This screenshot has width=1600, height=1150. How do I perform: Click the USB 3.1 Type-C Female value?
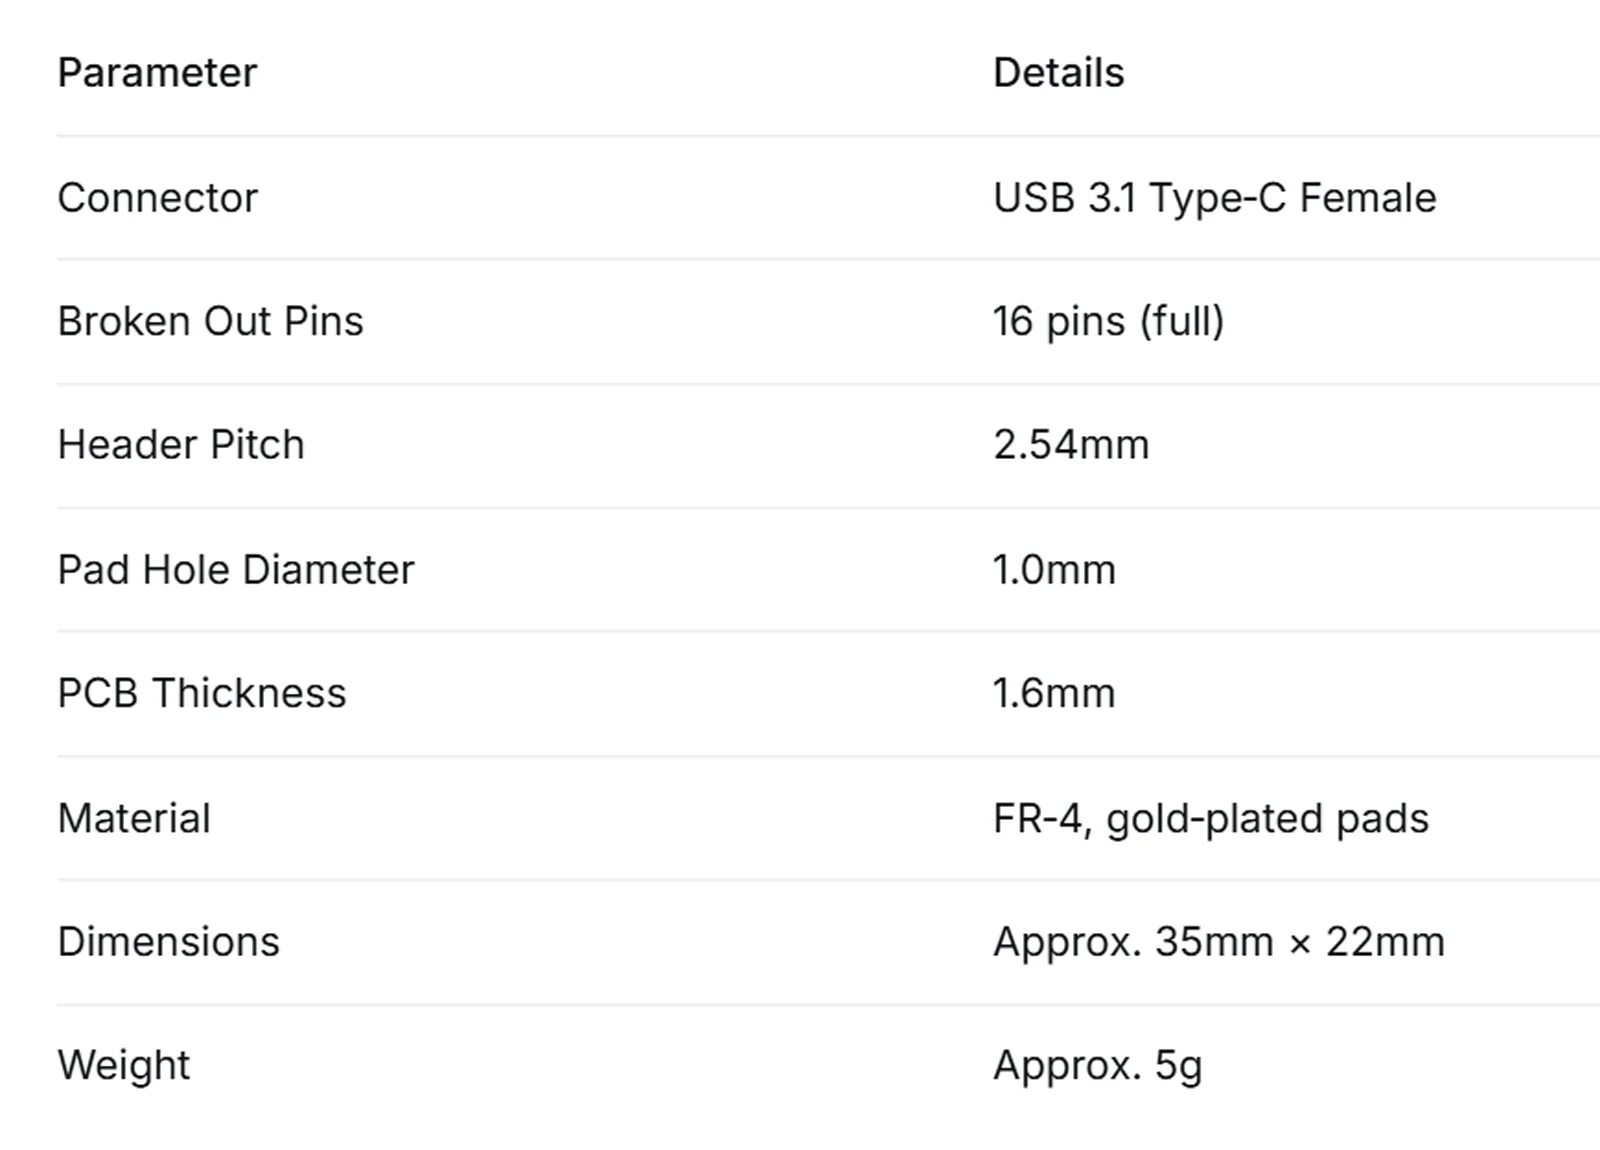coord(1214,198)
